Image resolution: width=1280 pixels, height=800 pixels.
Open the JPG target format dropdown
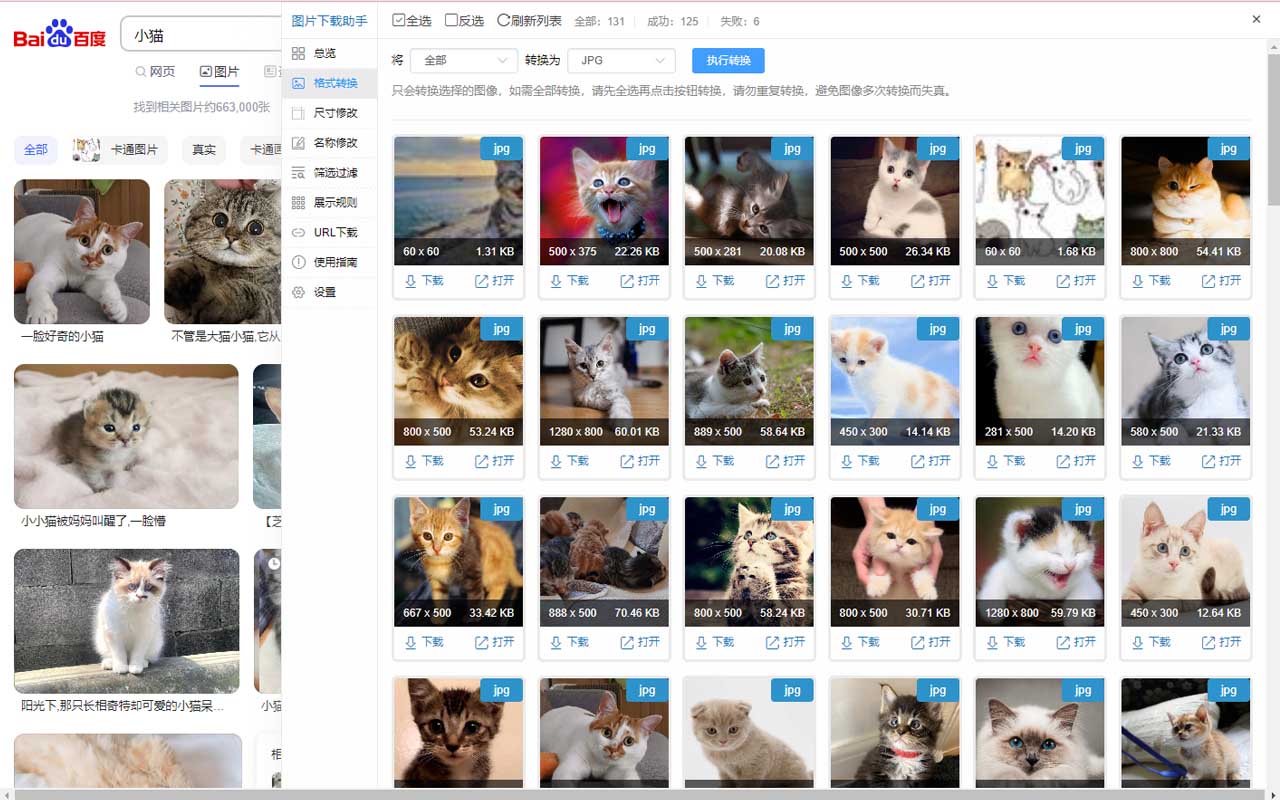click(x=621, y=60)
